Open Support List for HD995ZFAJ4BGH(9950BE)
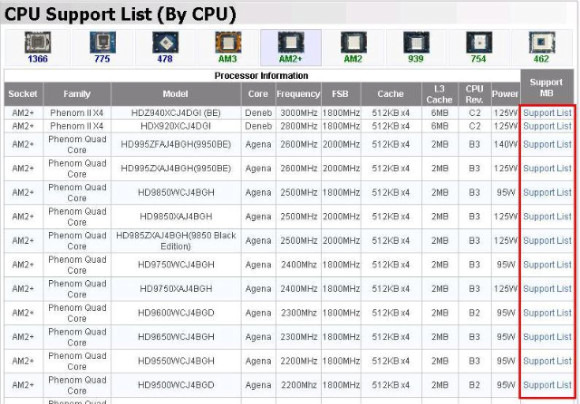 547,144
